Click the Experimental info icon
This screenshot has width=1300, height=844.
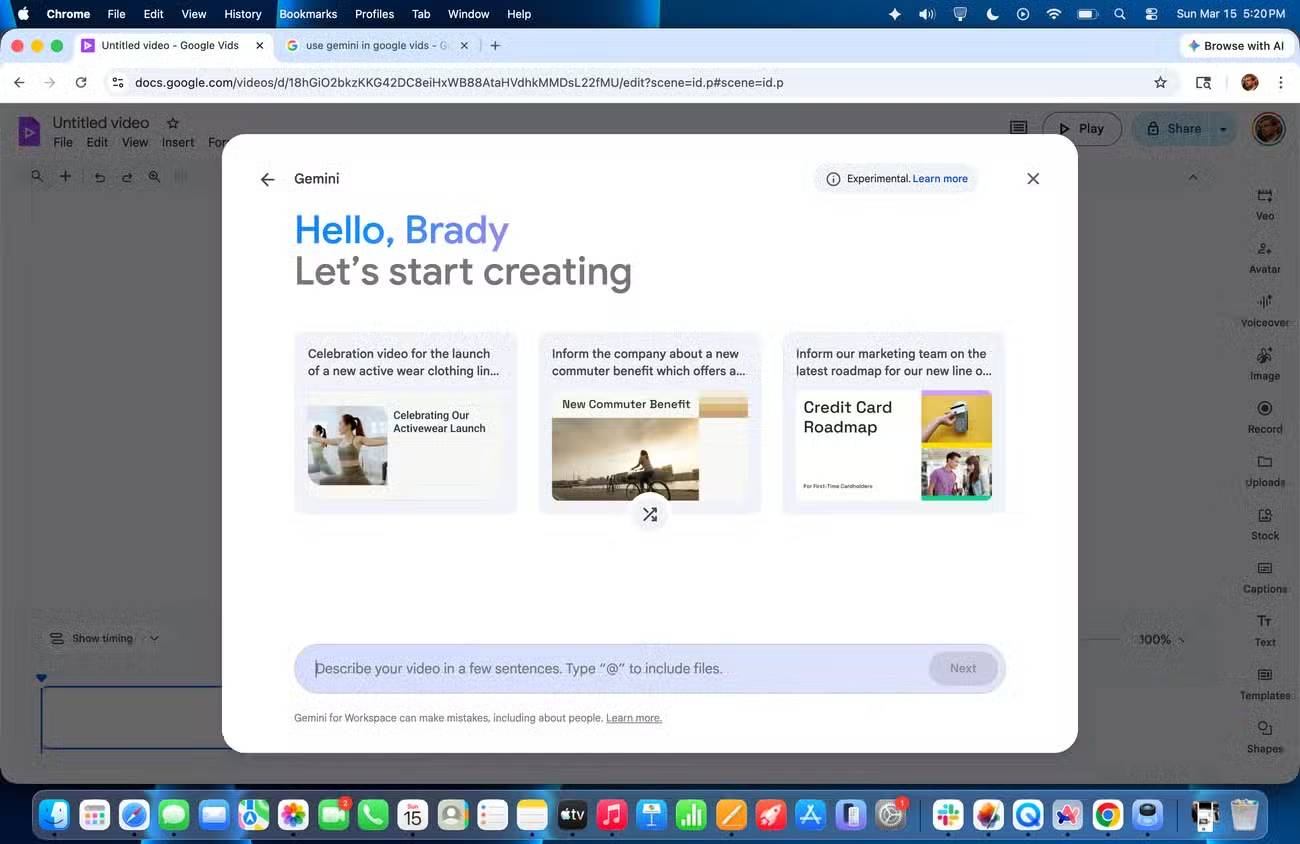(x=833, y=179)
